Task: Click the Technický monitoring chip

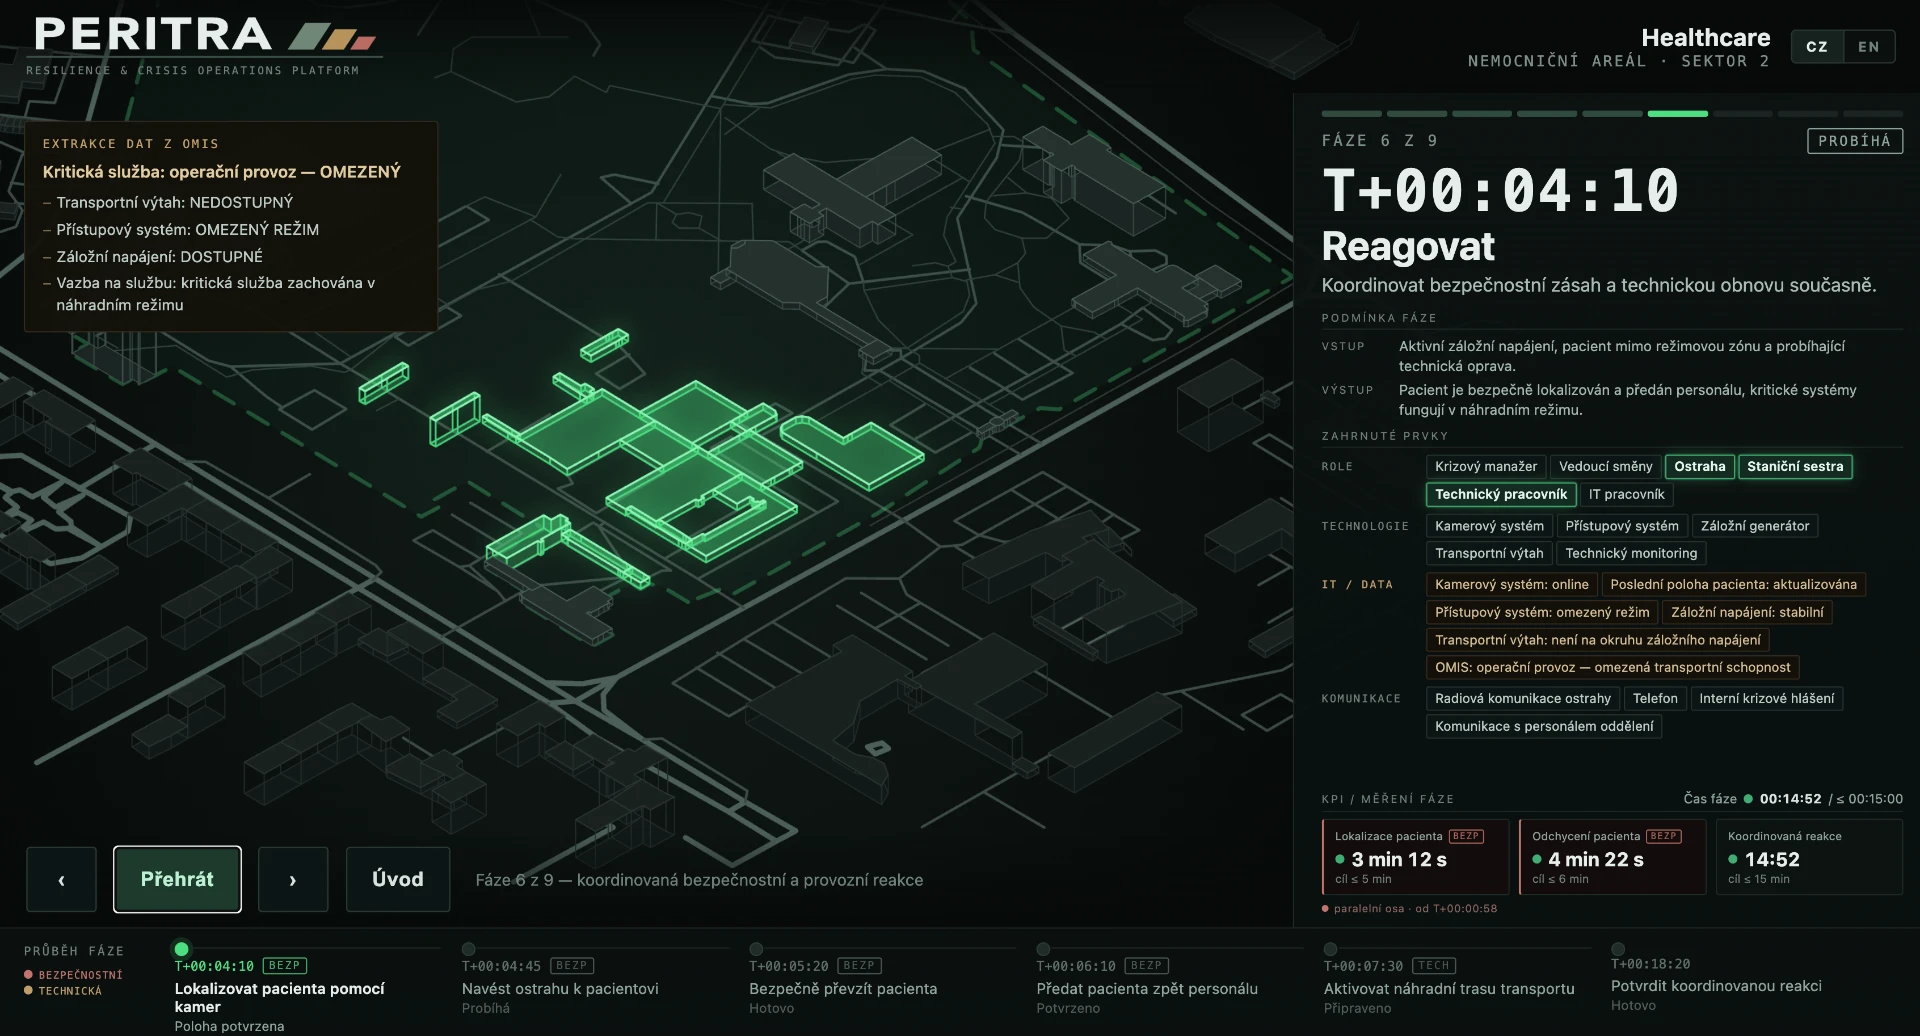Action: click(1631, 553)
